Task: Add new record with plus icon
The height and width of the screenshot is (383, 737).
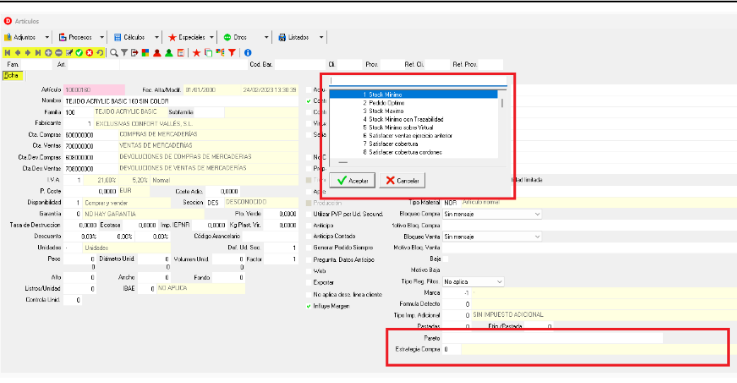Action: point(48,53)
